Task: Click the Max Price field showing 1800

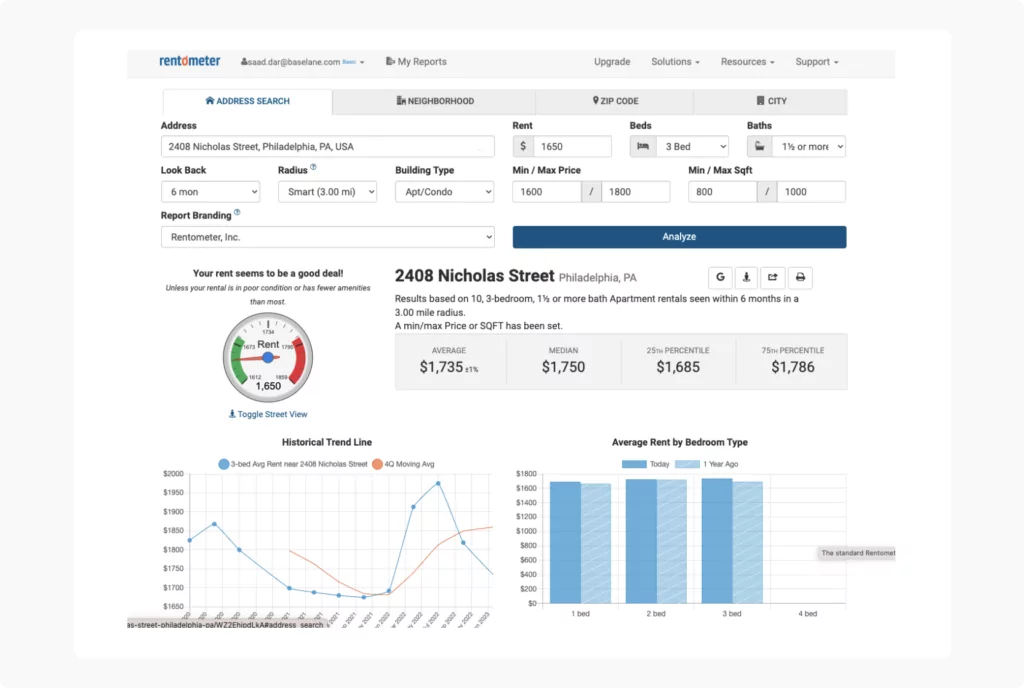Action: click(635, 192)
